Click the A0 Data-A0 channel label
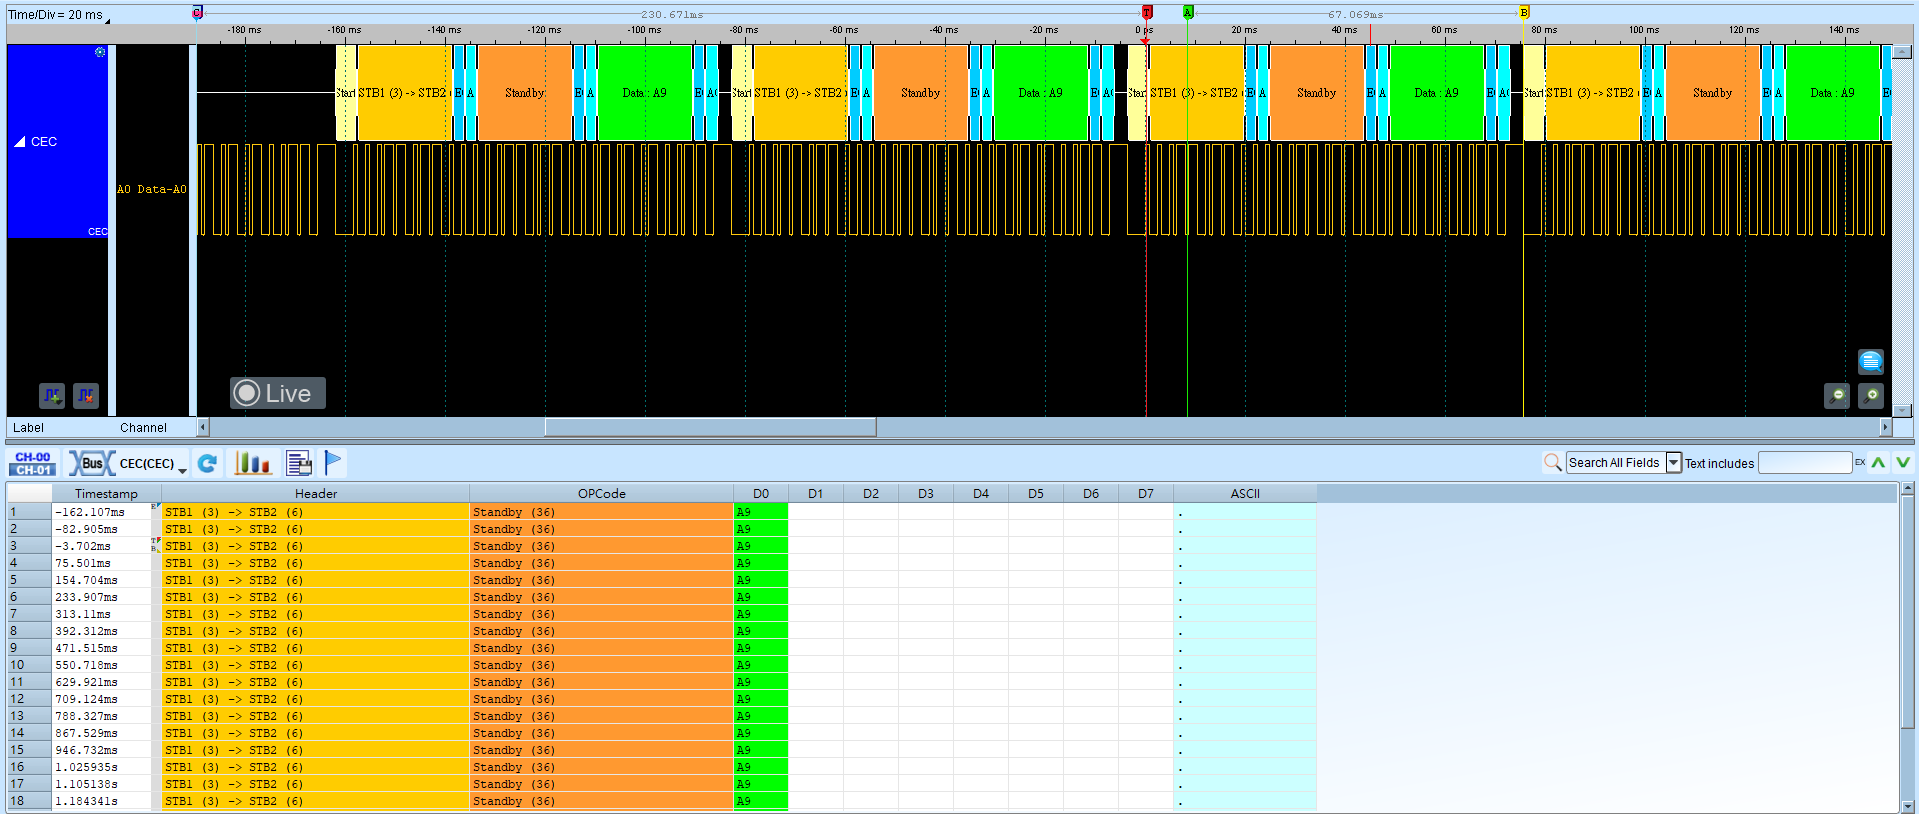The image size is (1919, 814). [x=152, y=189]
